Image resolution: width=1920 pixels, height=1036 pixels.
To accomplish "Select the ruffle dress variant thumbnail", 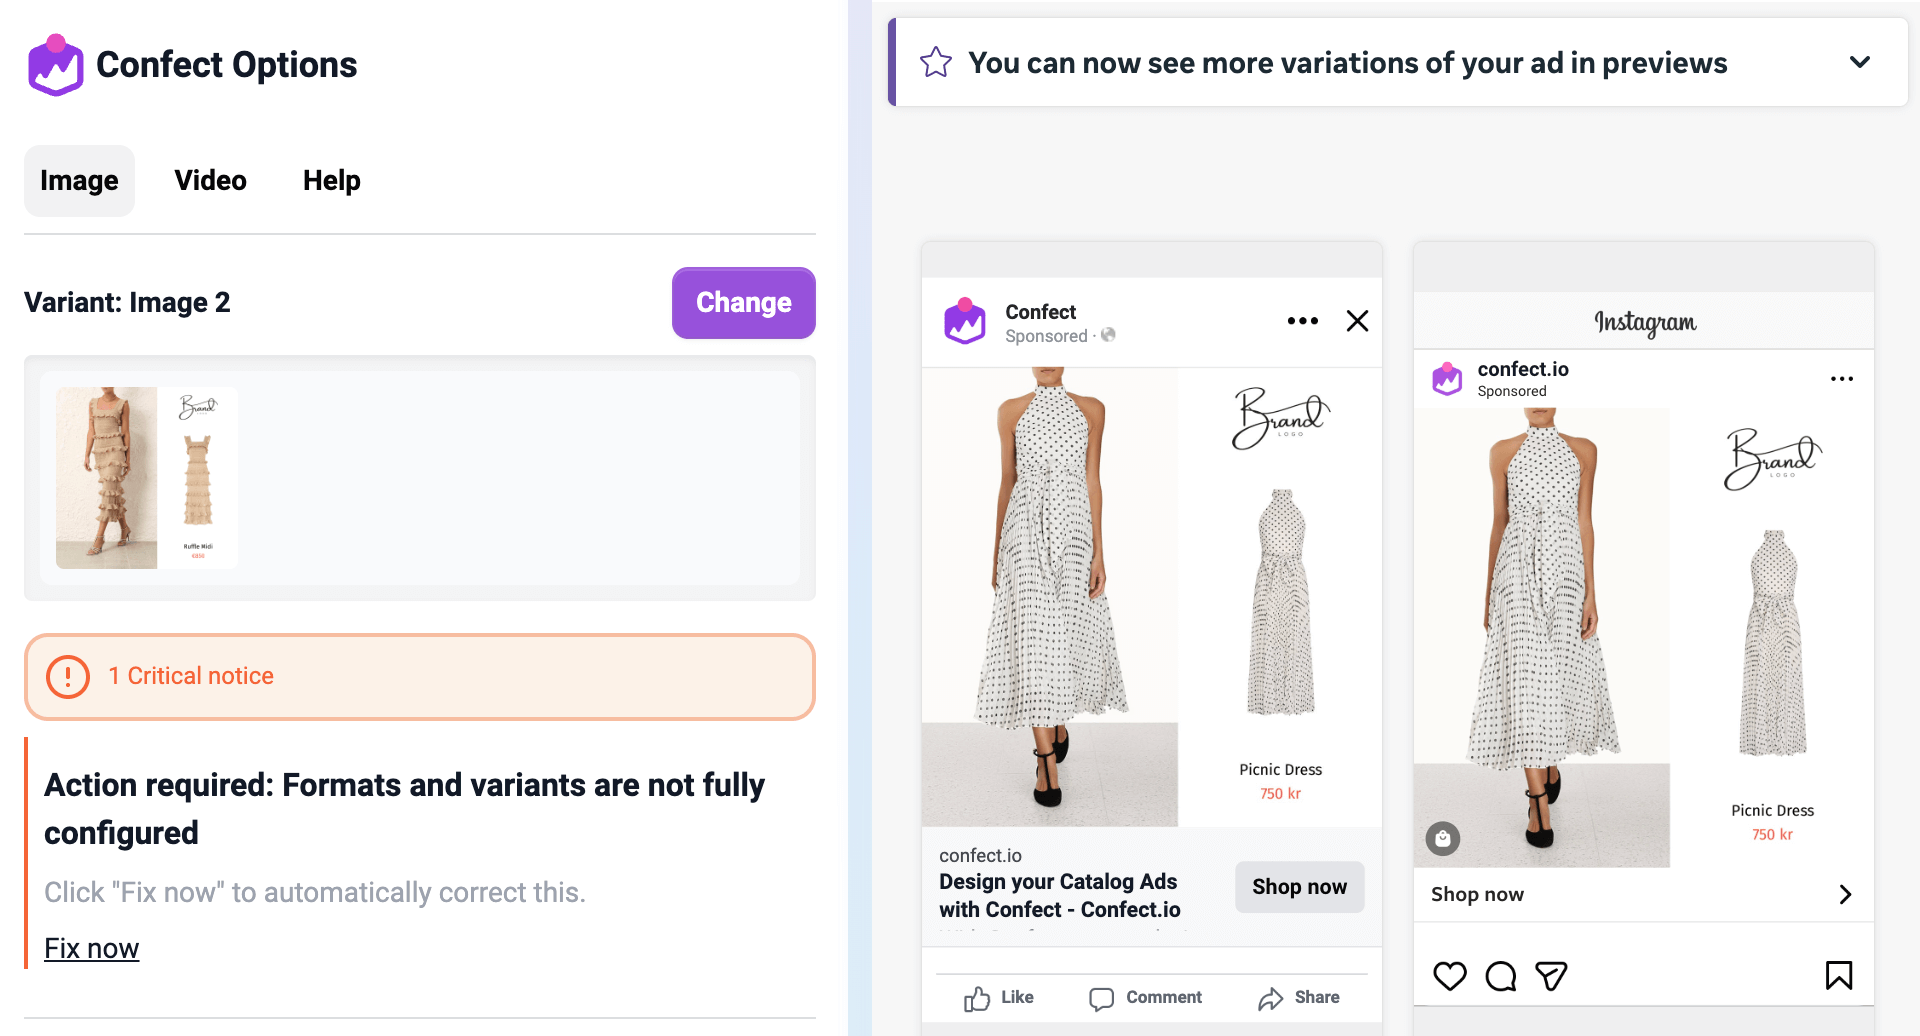I will pos(147,478).
